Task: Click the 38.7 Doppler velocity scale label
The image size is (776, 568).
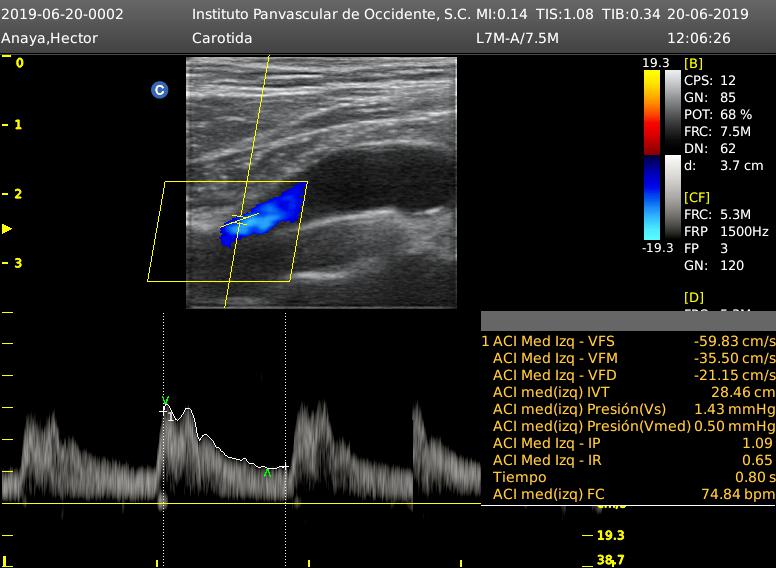Action: (x=610, y=560)
